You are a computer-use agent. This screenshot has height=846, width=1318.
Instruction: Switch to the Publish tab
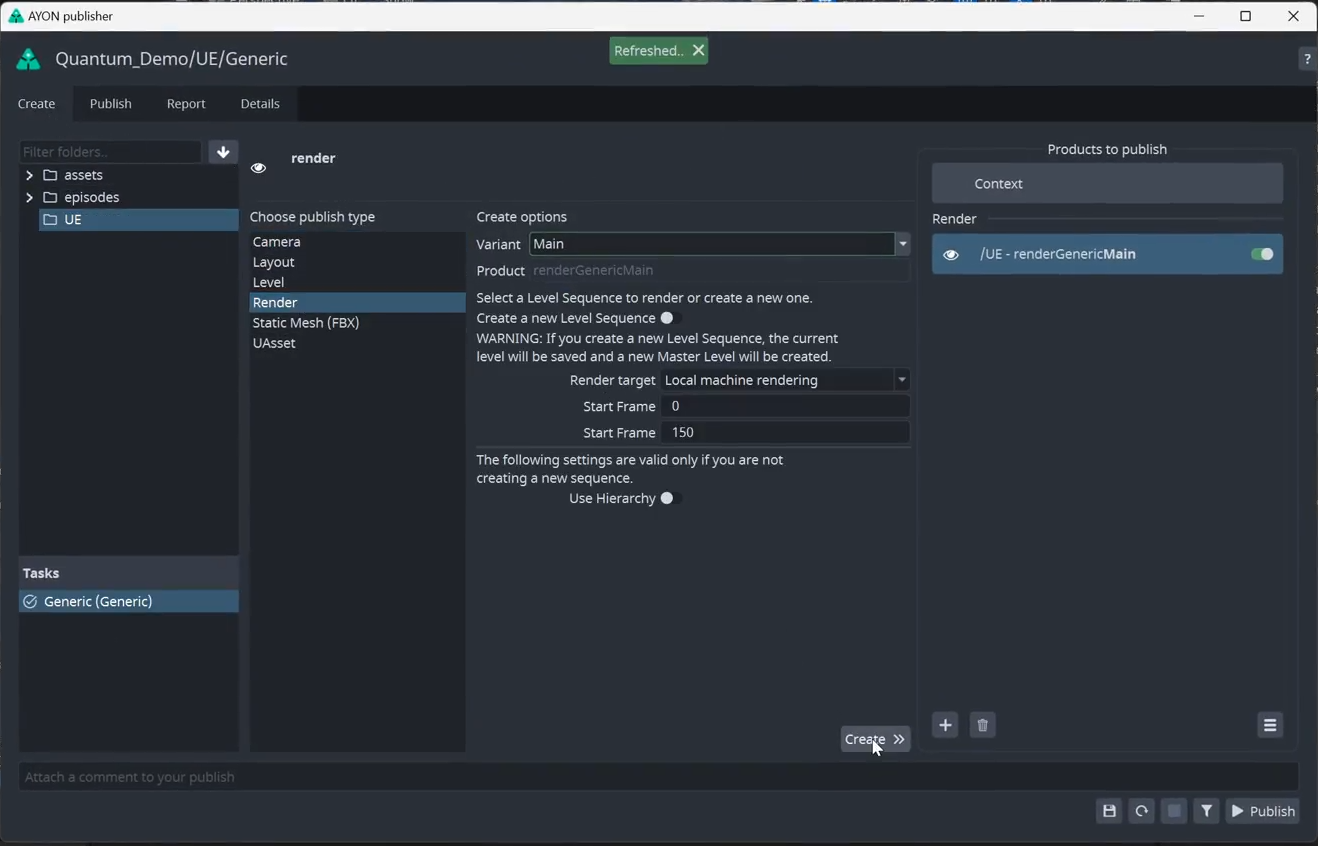(x=110, y=104)
